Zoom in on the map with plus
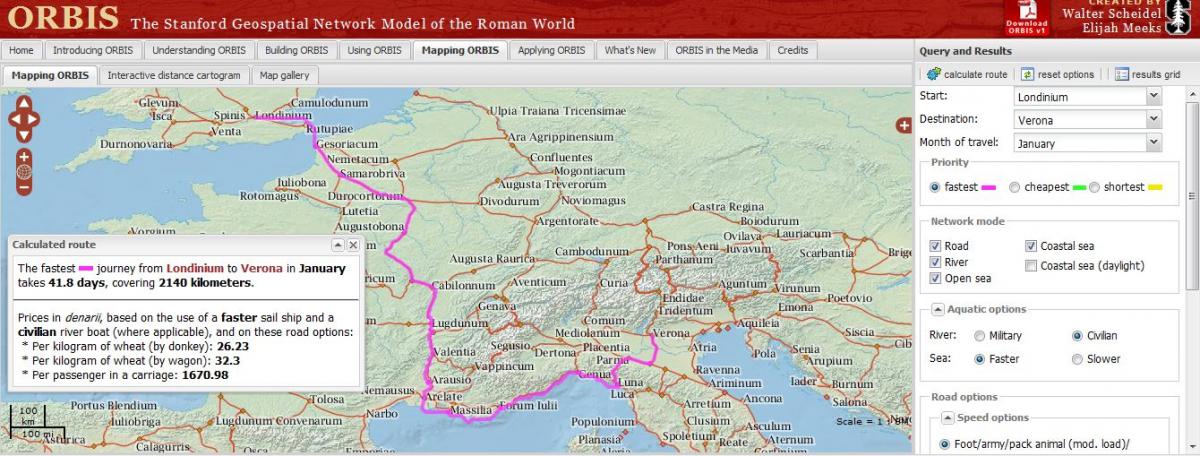 tap(24, 157)
